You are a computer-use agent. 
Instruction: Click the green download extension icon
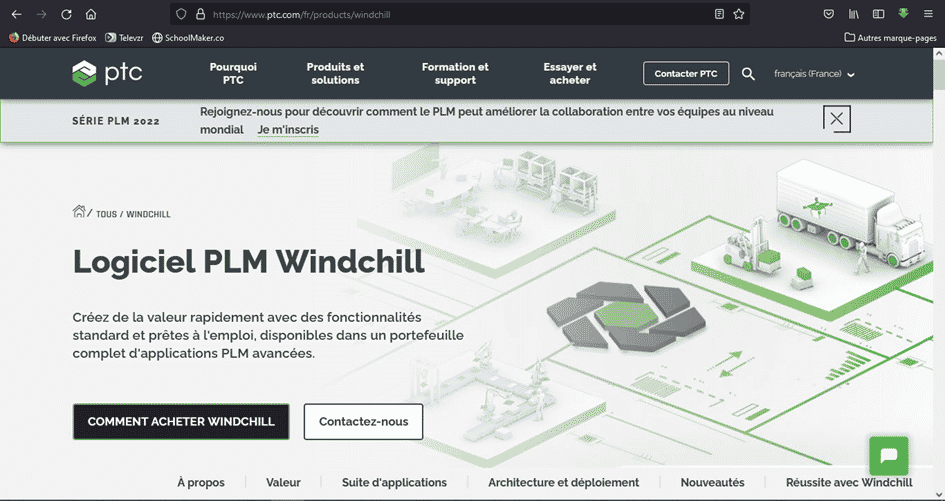point(903,13)
